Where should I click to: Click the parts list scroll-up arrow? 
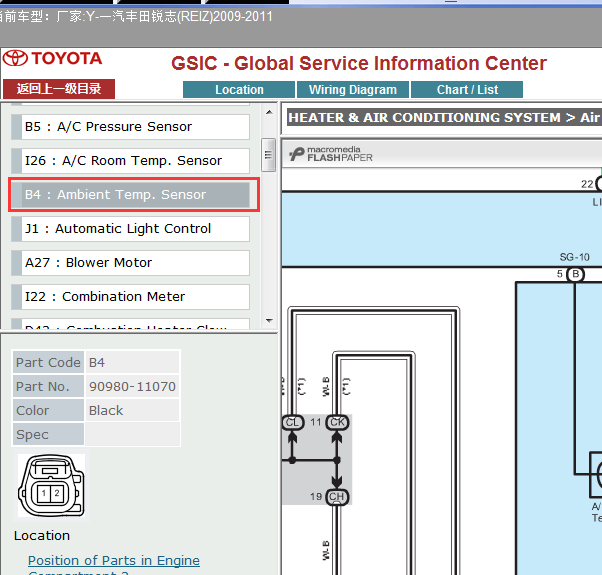269,112
